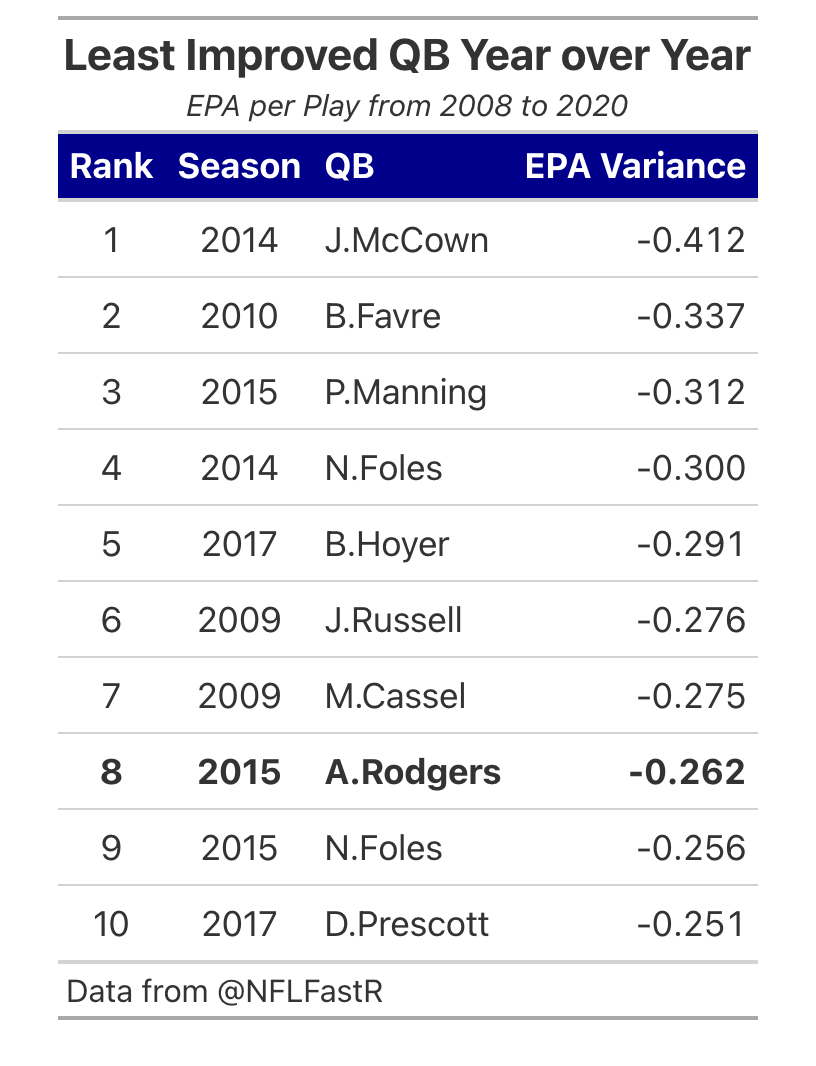Select the bolded A.Rodgers name
Screen dimensions: 816x1066
click(x=413, y=772)
